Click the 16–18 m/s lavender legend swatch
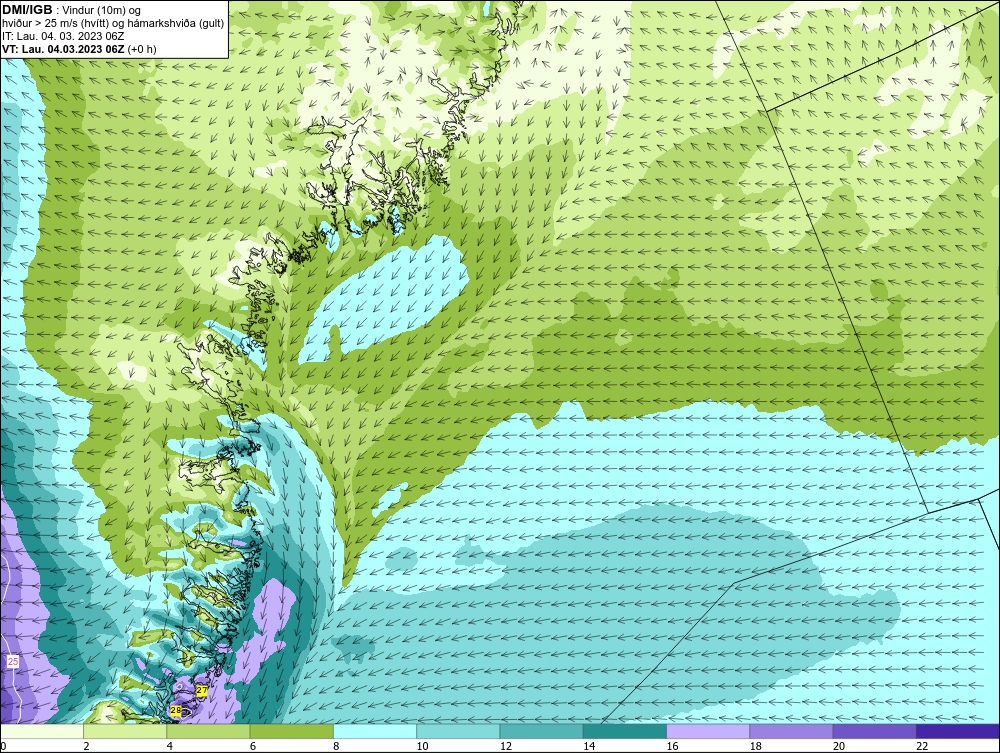This screenshot has height=753, width=1000. tap(708, 731)
